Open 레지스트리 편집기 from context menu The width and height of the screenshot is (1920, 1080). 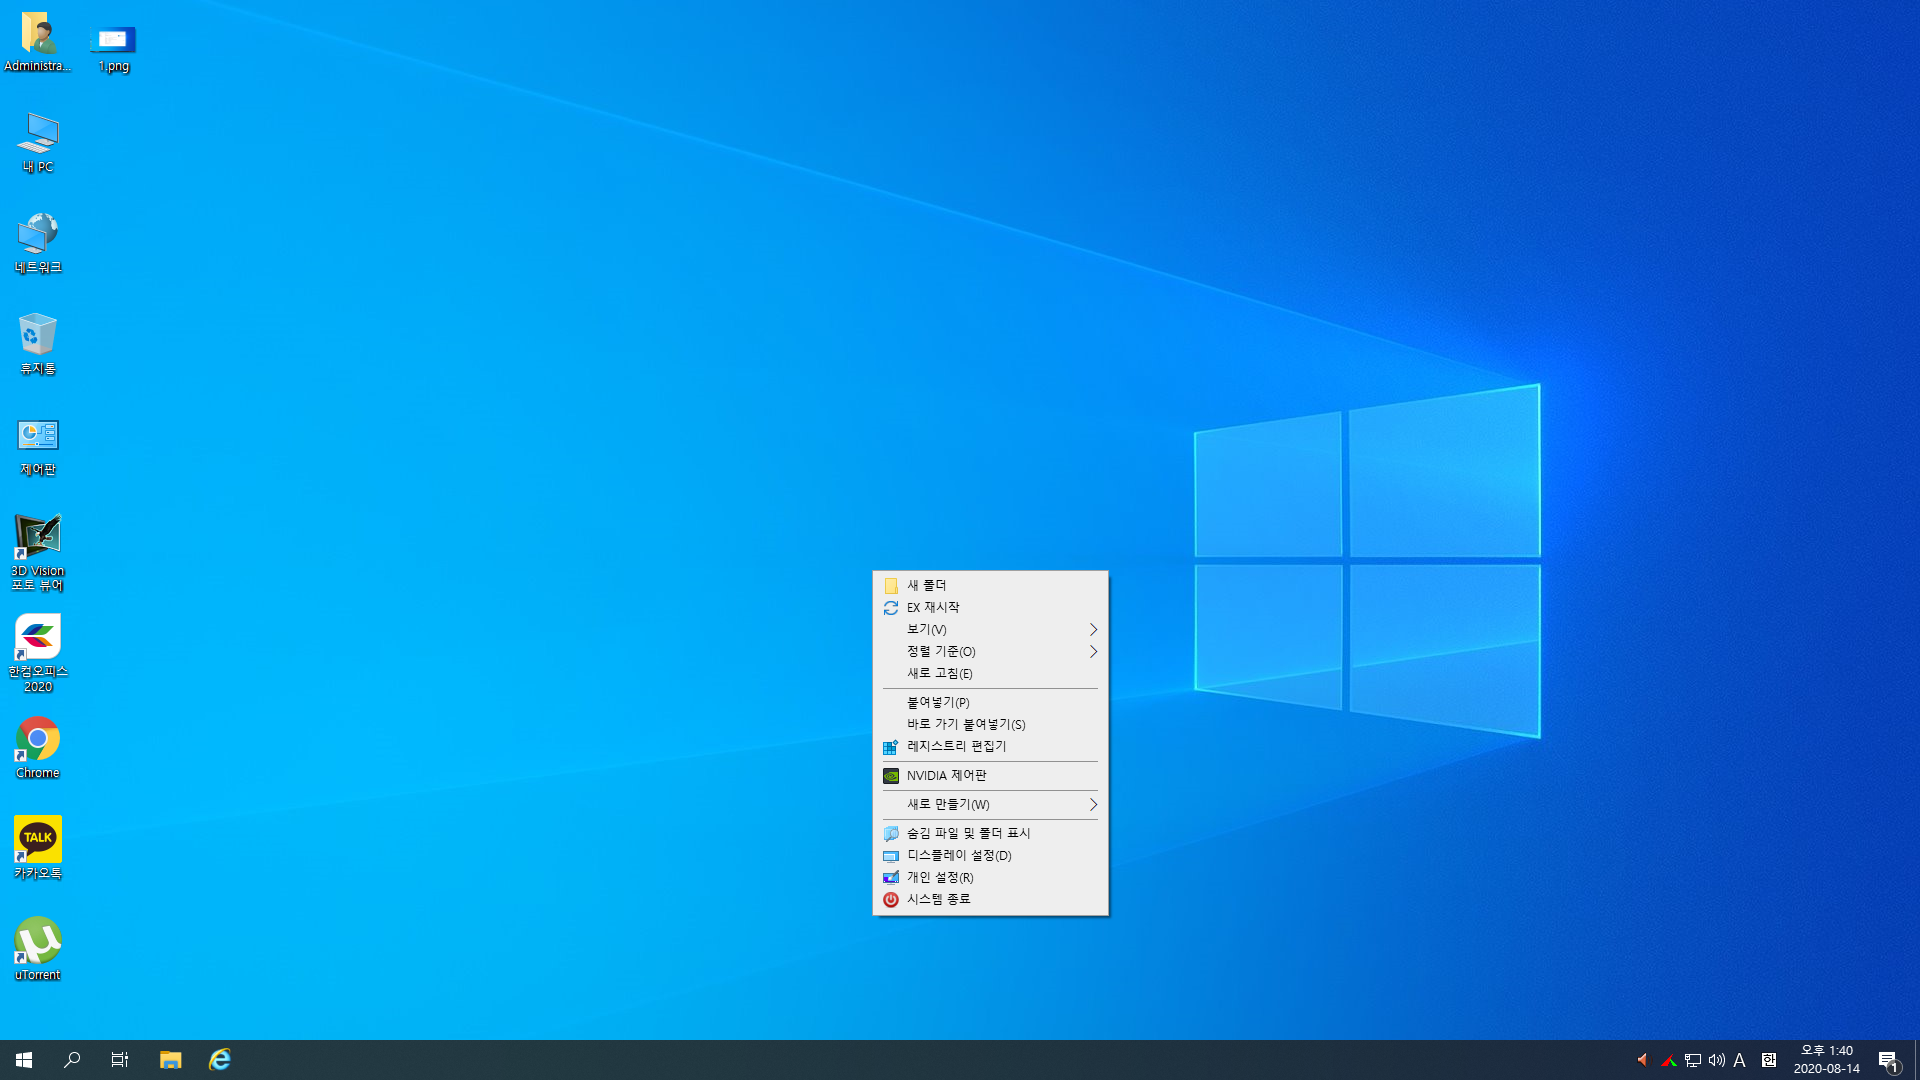click(x=990, y=746)
